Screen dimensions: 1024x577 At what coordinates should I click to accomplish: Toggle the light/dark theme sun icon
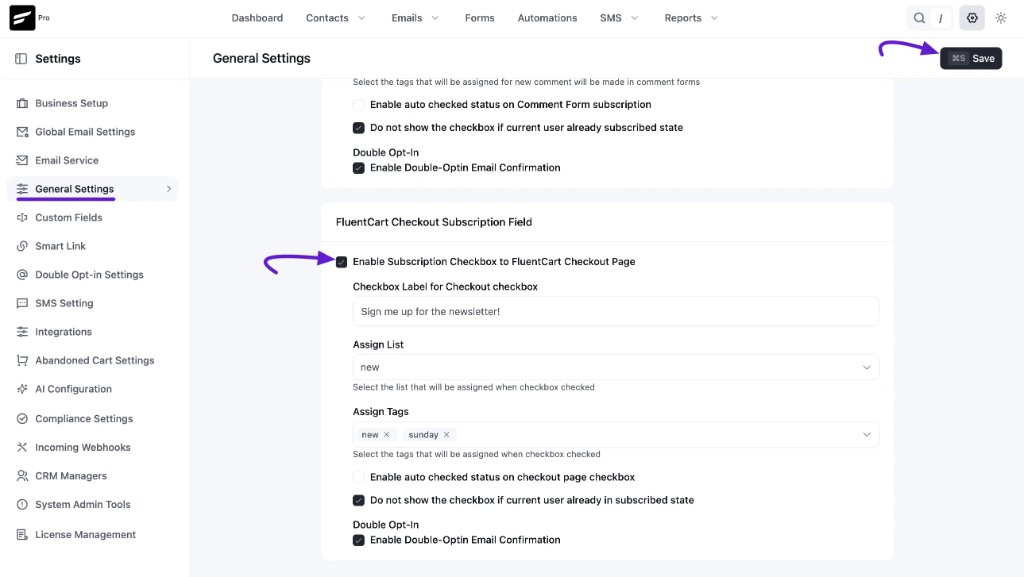pos(1000,18)
